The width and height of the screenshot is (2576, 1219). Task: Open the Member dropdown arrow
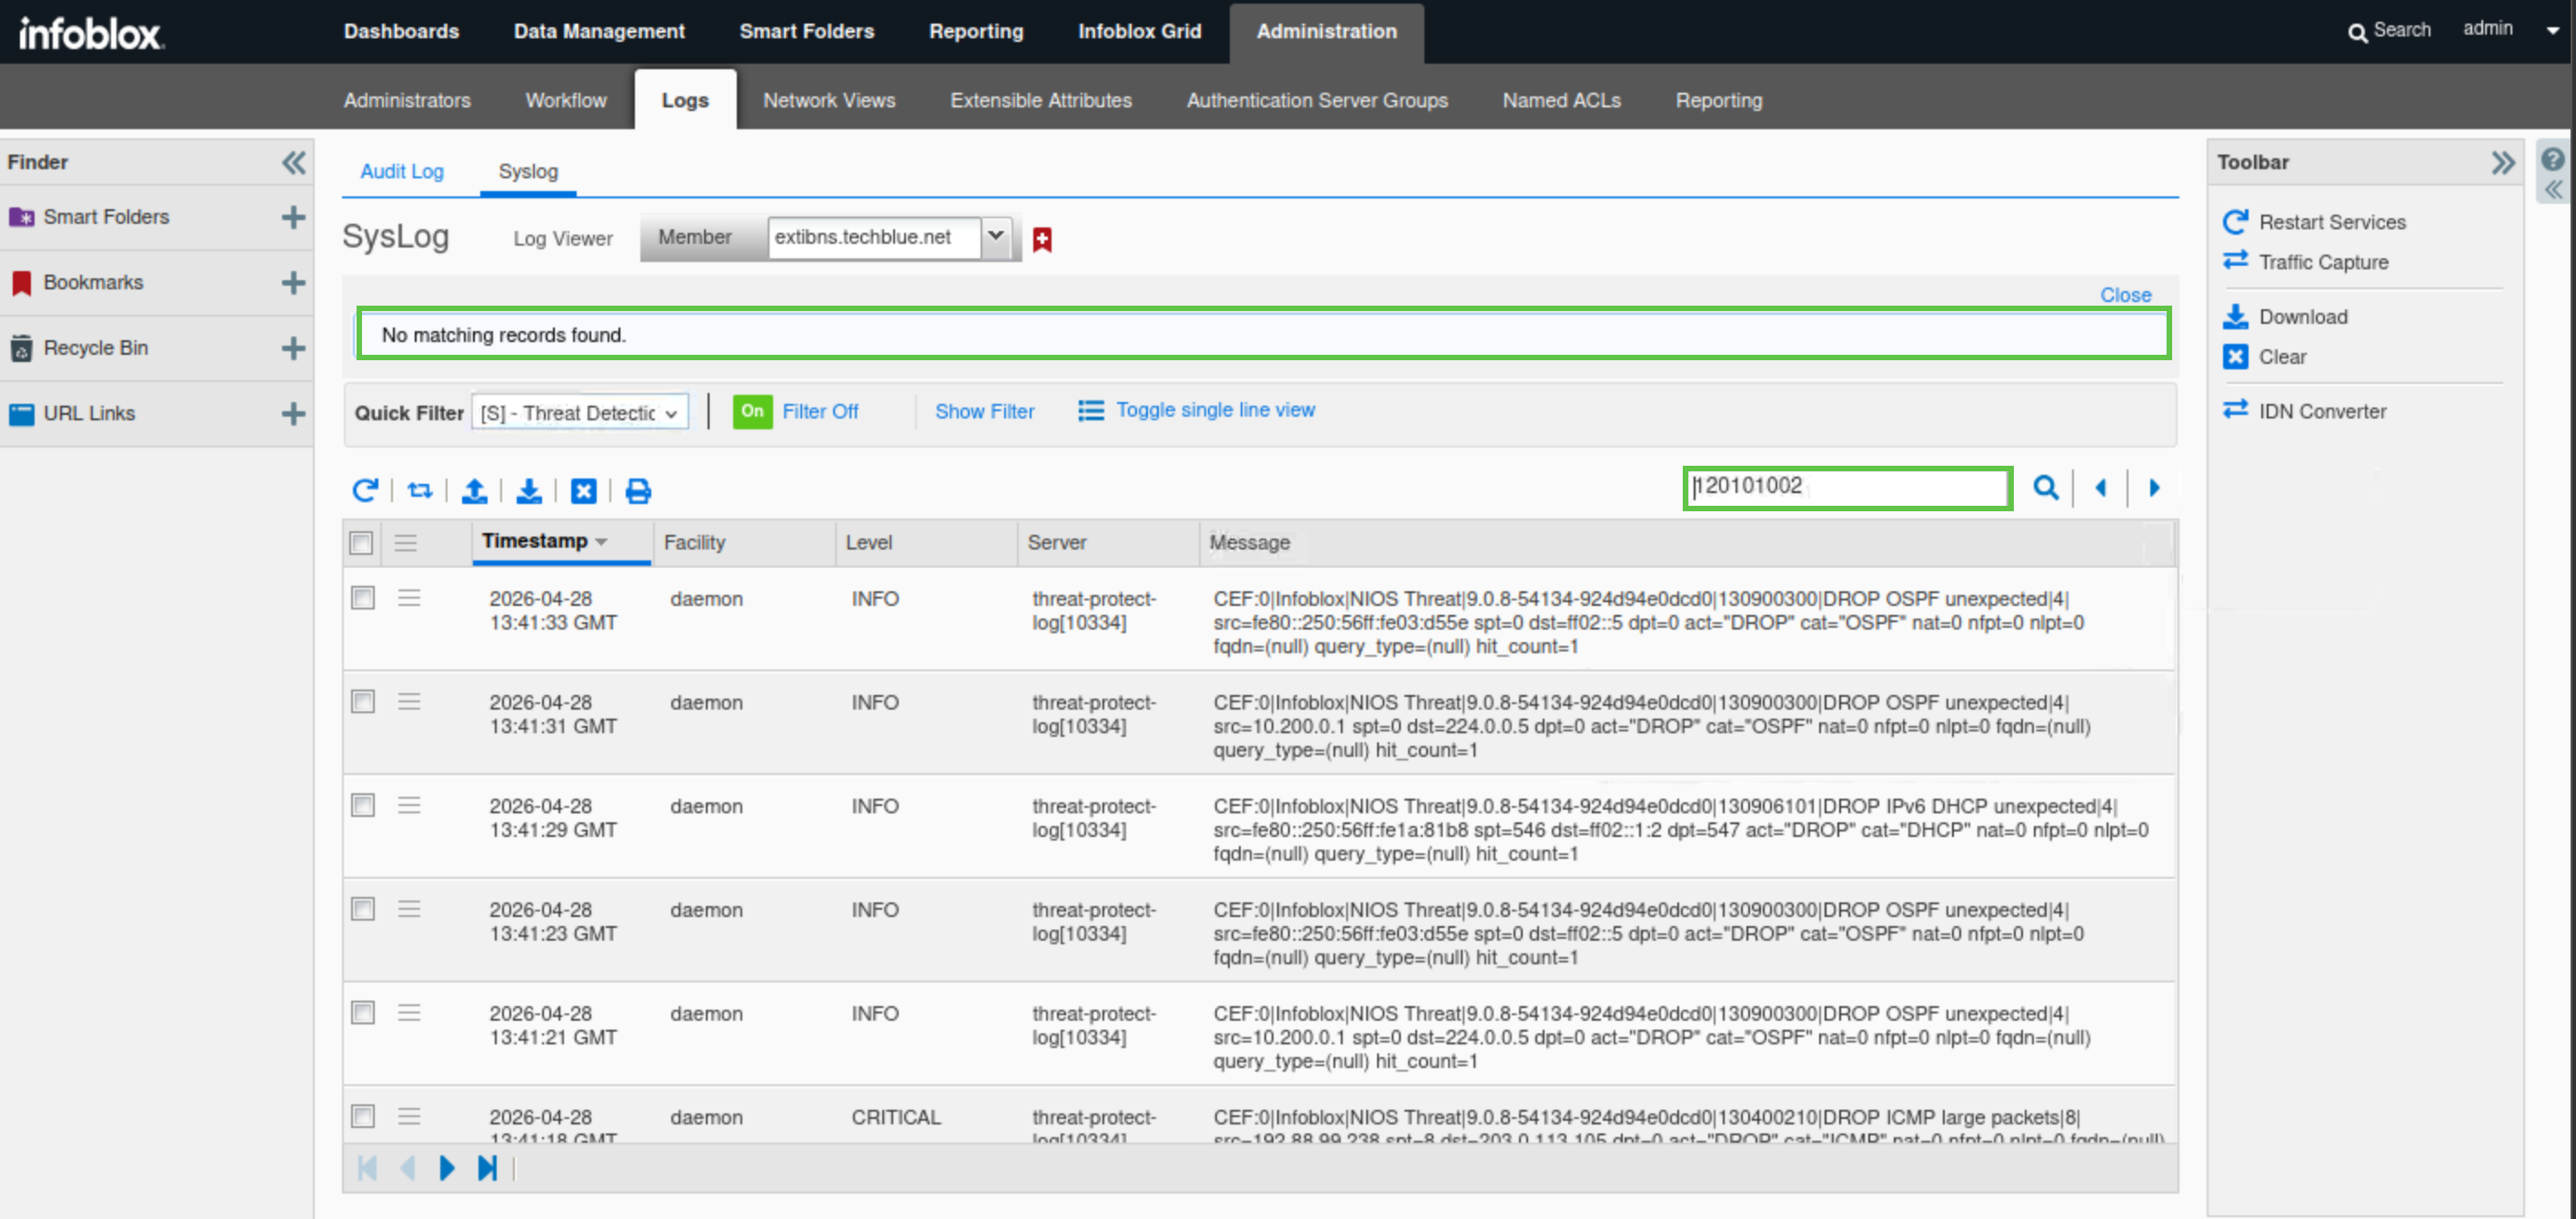(x=996, y=237)
